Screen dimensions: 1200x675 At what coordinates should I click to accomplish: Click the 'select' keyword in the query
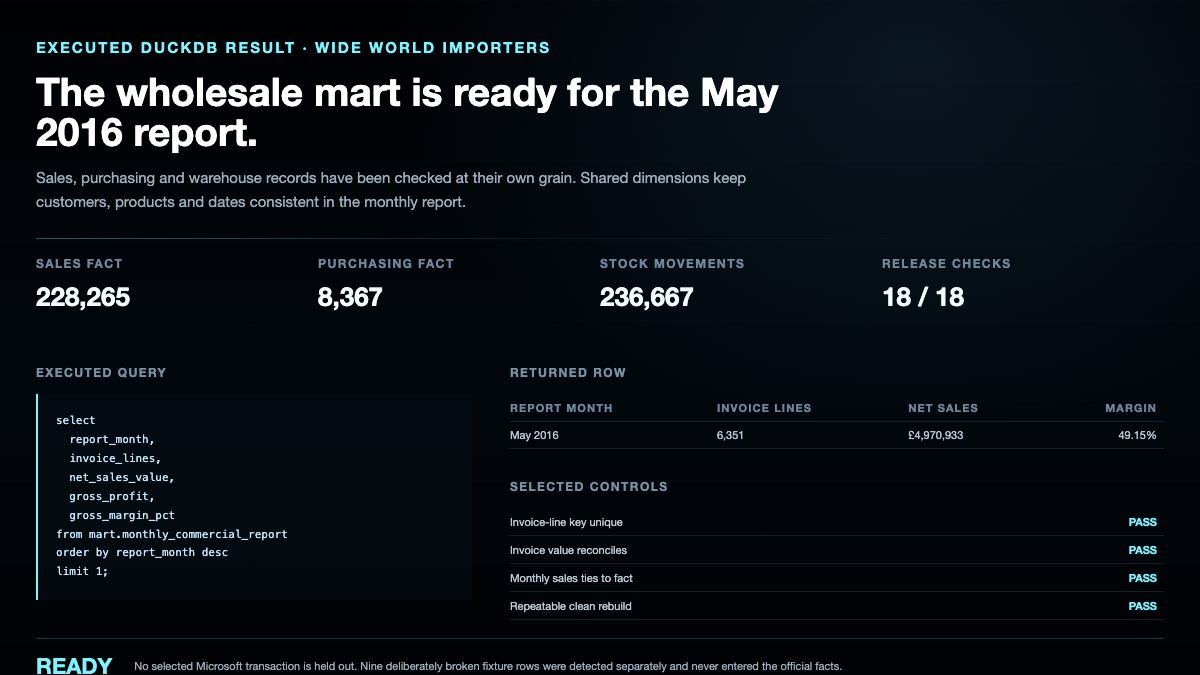point(76,421)
